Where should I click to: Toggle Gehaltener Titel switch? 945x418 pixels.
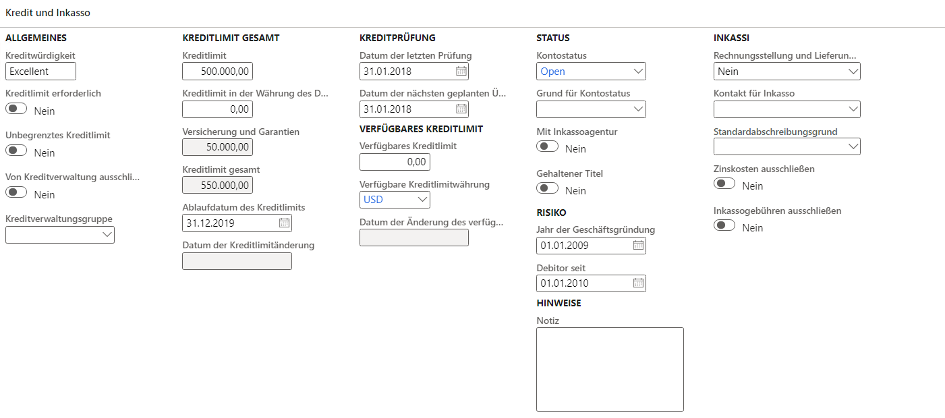[x=548, y=189]
